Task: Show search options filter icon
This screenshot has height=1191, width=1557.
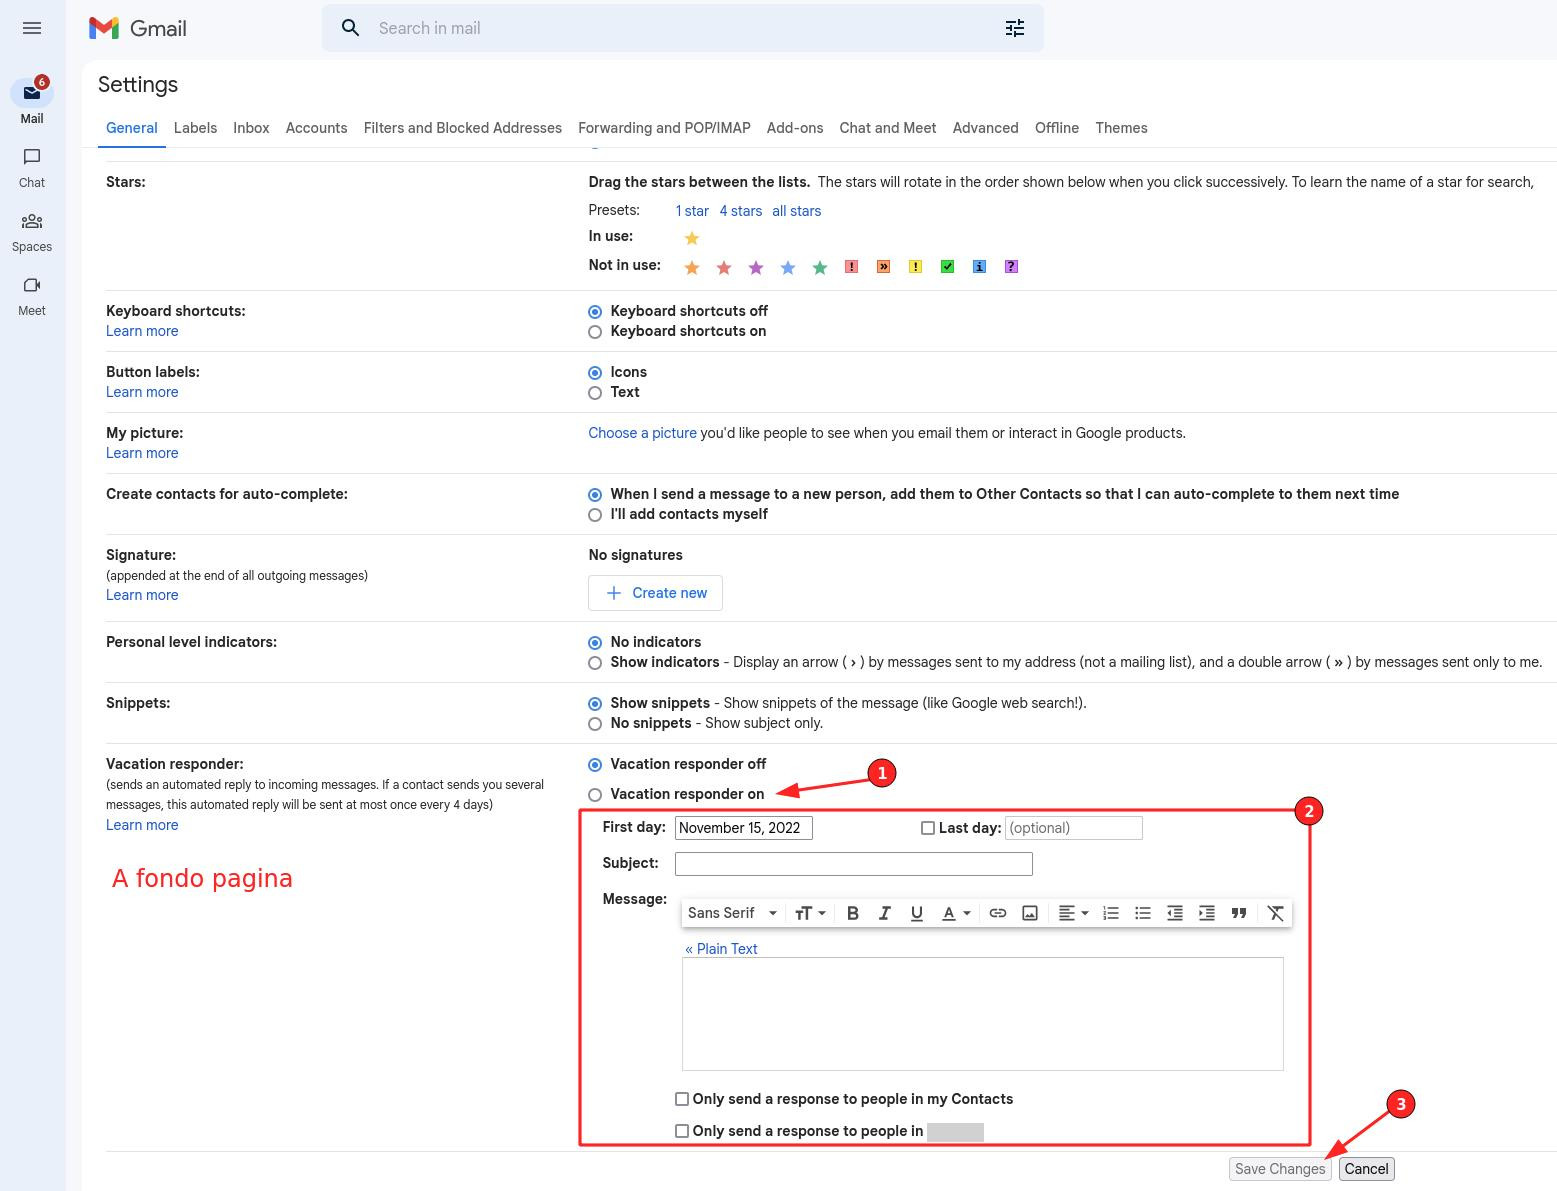Action: coord(1015,28)
